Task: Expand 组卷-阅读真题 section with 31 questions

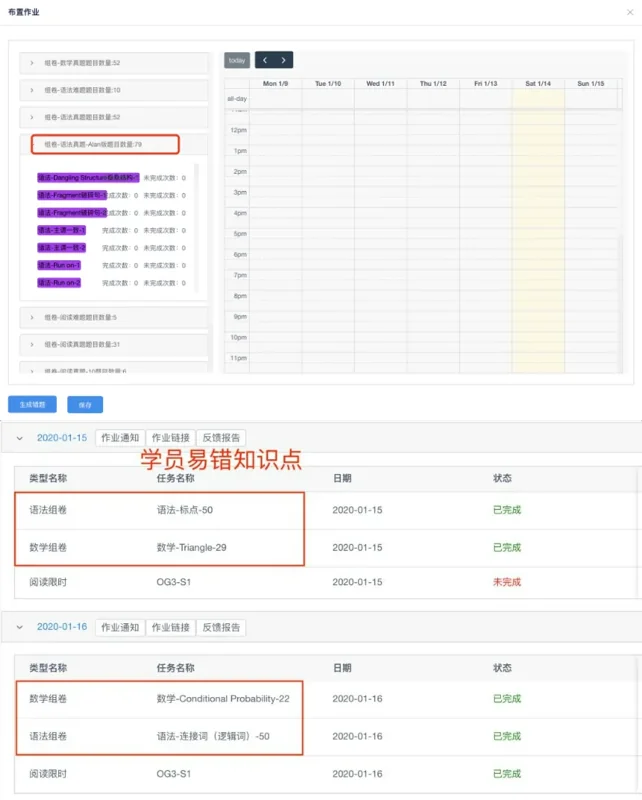Action: (x=114, y=344)
